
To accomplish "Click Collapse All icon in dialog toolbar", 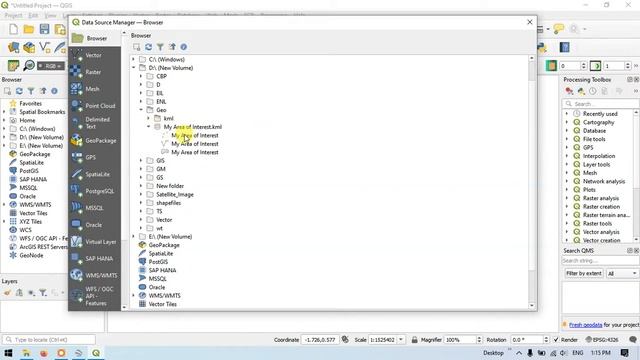I will coord(172,47).
